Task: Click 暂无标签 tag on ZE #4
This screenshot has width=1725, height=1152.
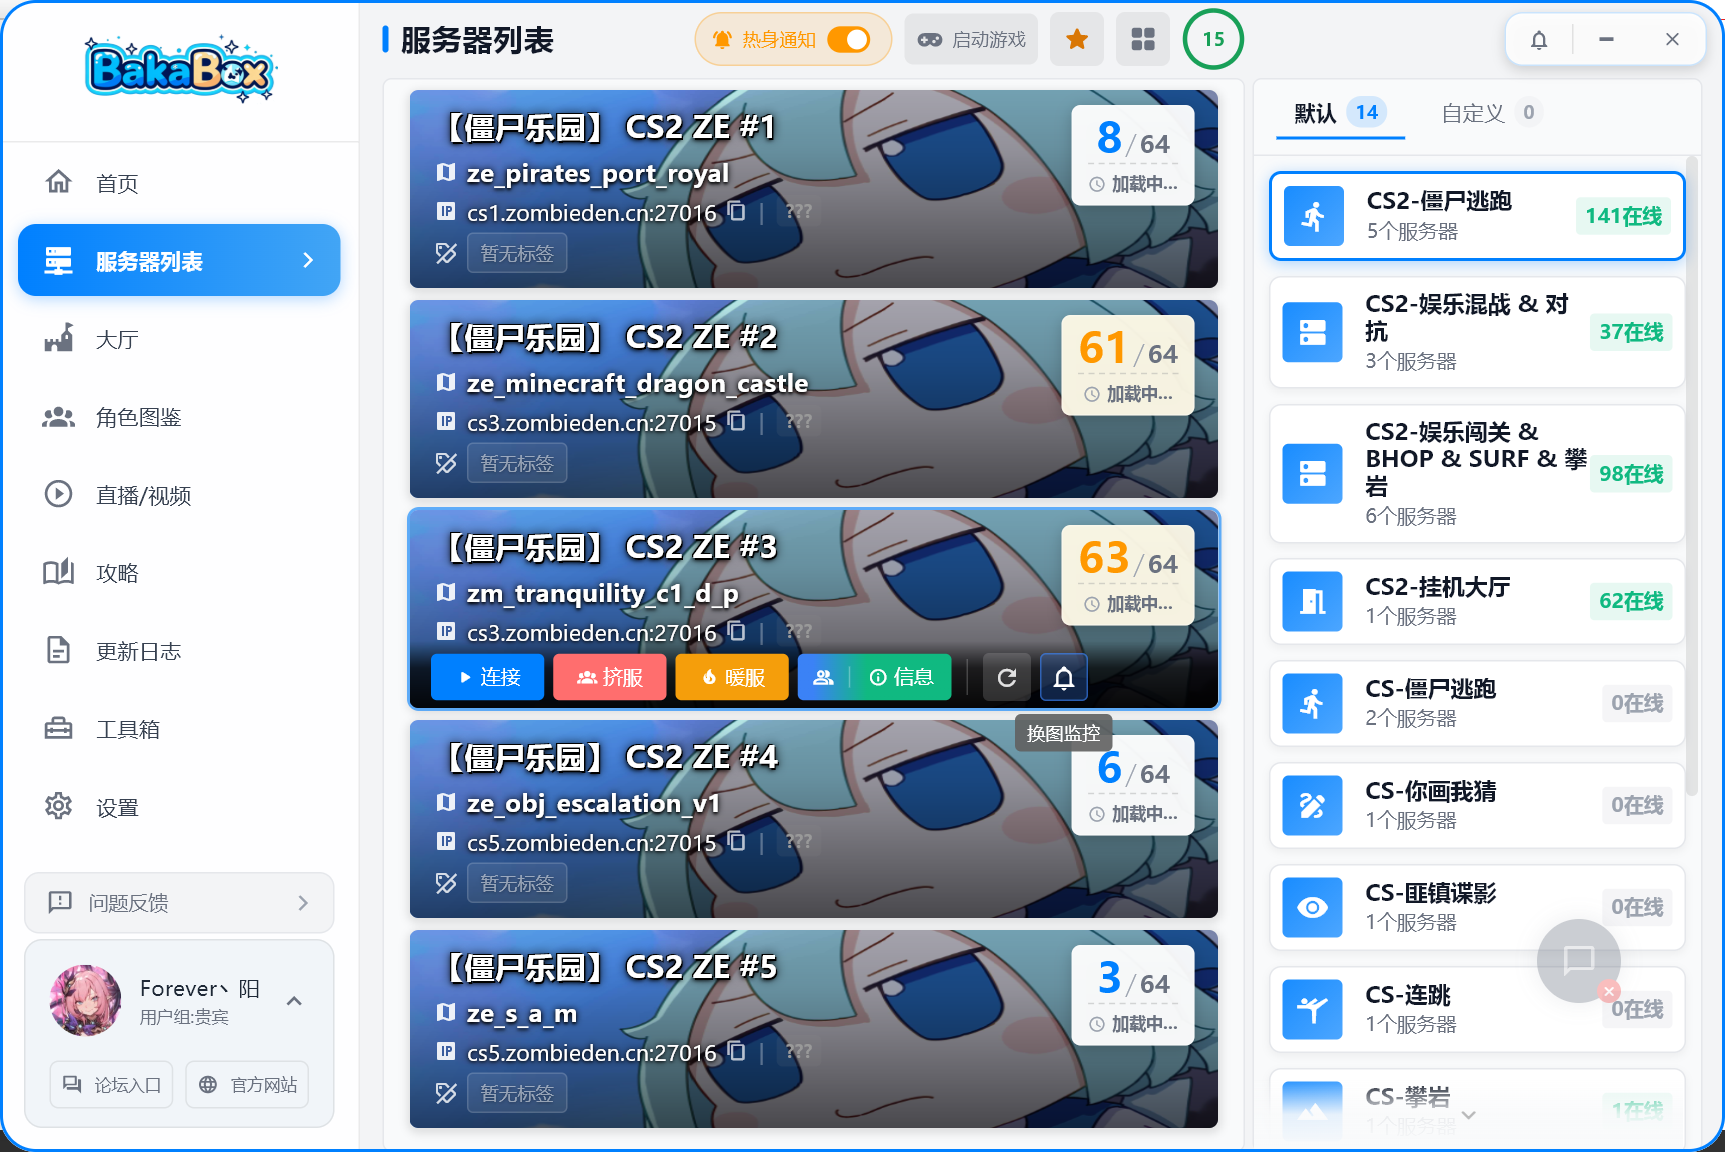Action: tap(517, 883)
